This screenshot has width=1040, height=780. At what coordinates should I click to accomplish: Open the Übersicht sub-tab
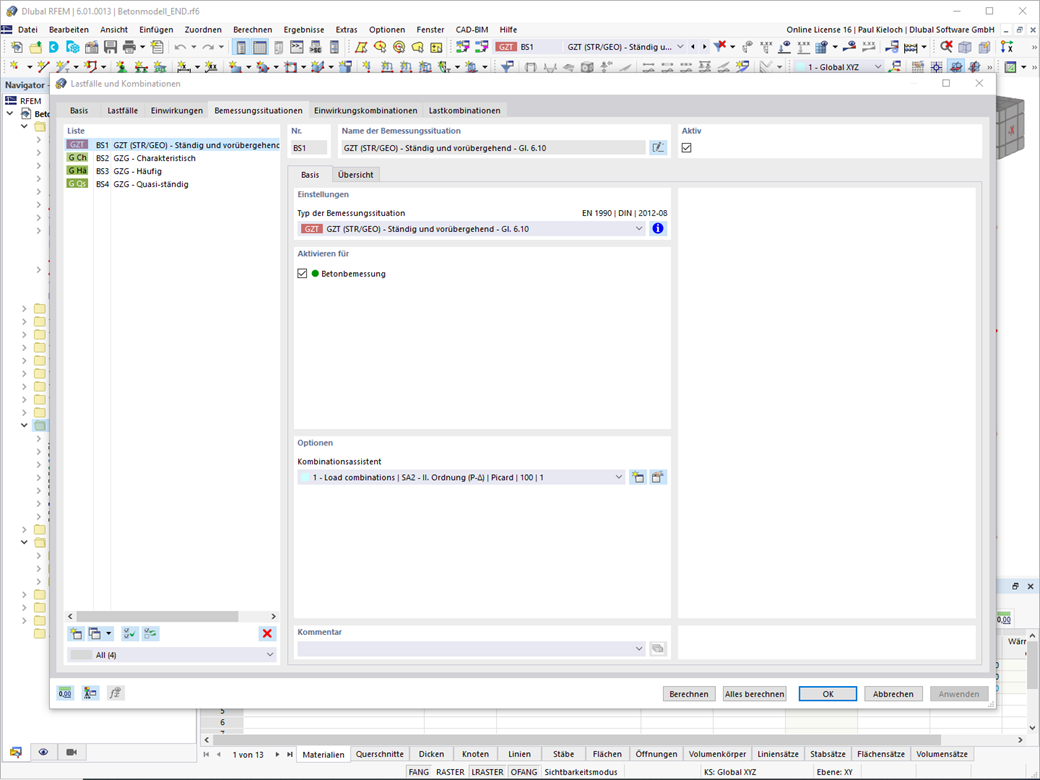click(x=356, y=175)
